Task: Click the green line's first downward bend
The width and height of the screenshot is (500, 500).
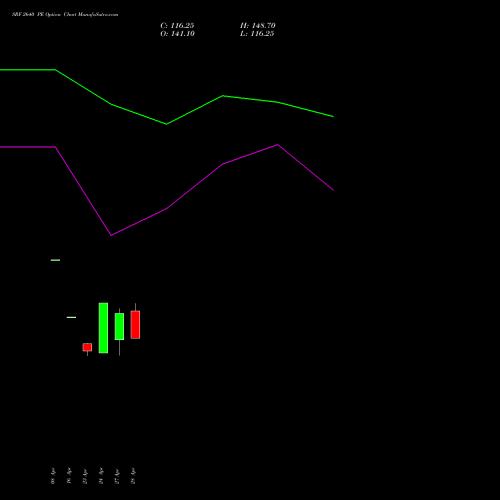Action: coord(55,70)
